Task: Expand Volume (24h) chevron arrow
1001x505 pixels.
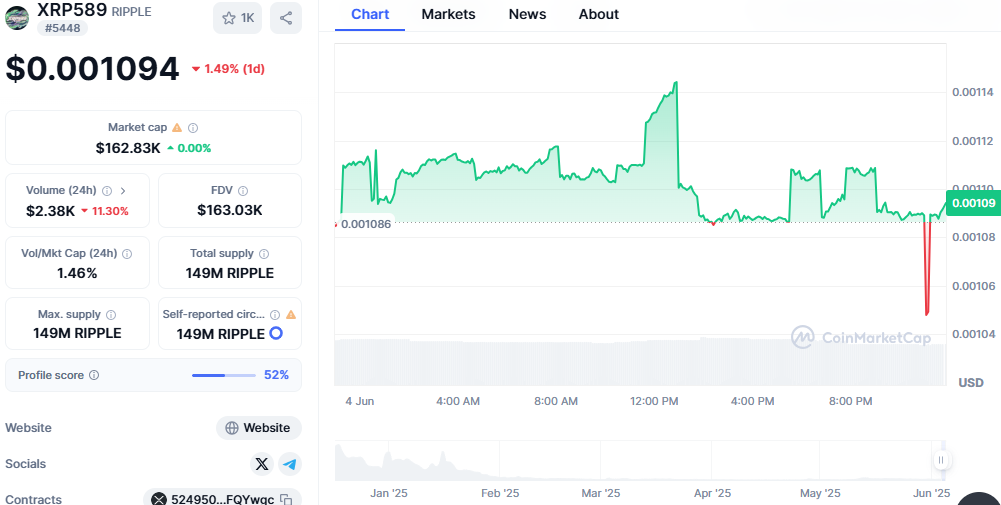Action: pos(123,190)
